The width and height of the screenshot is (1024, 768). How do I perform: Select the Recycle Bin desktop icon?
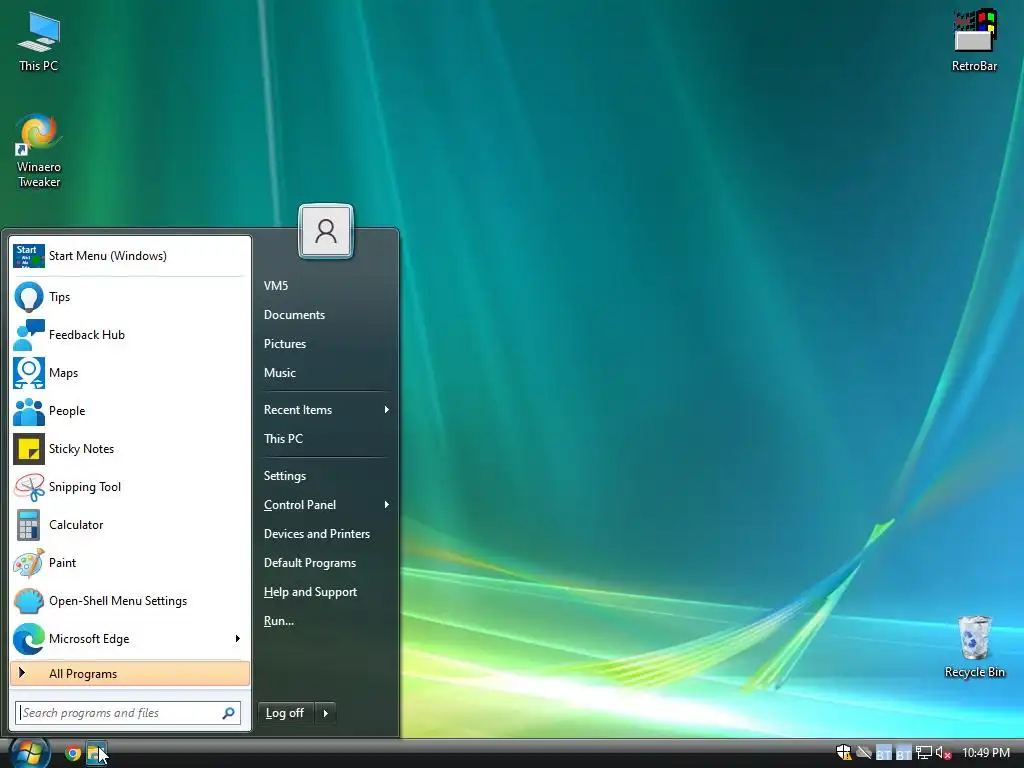(x=974, y=647)
